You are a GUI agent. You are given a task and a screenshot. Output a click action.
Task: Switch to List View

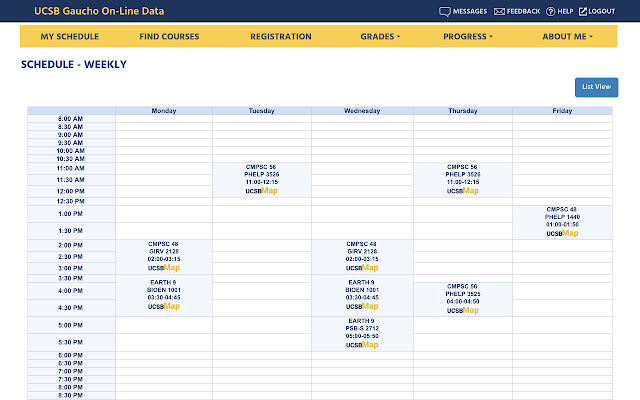[x=596, y=87]
